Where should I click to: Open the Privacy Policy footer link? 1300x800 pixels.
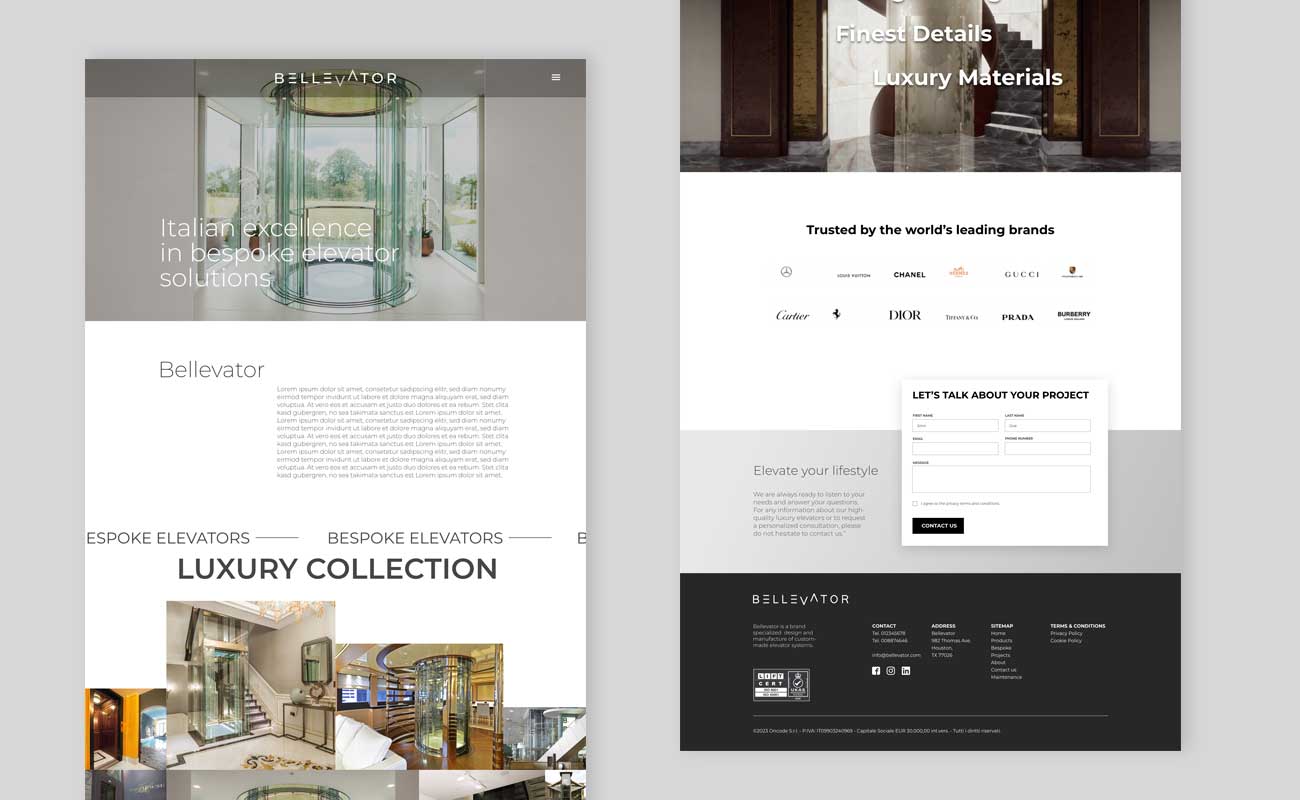click(1066, 634)
